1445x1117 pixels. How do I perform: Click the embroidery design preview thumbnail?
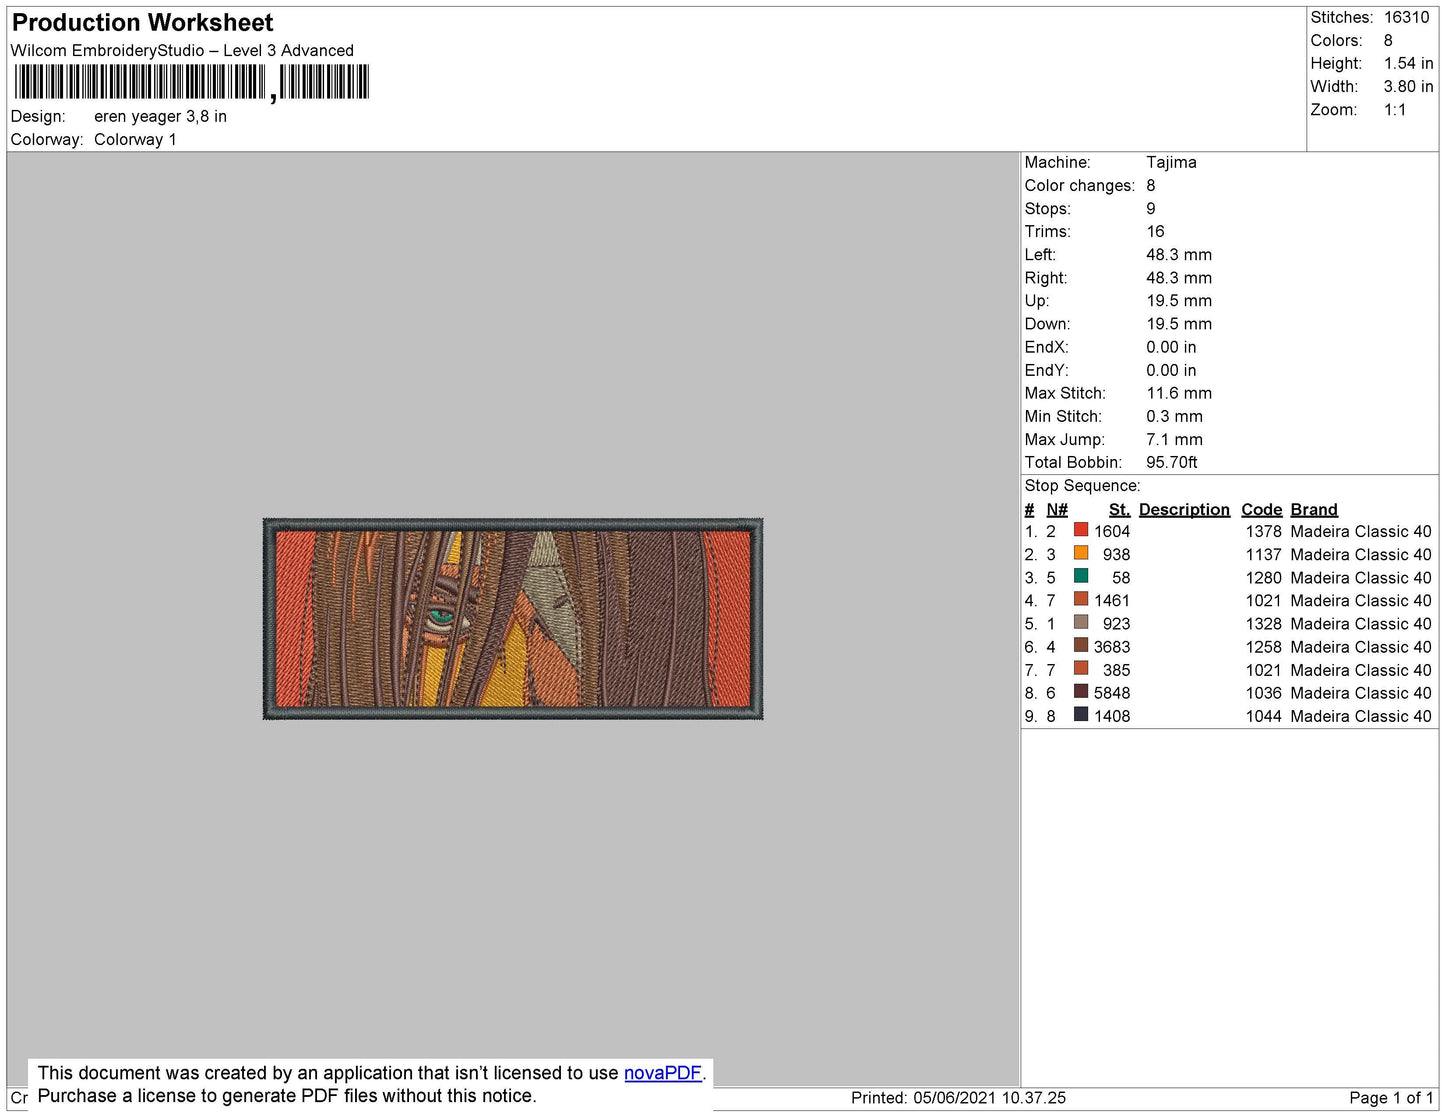pos(513,619)
